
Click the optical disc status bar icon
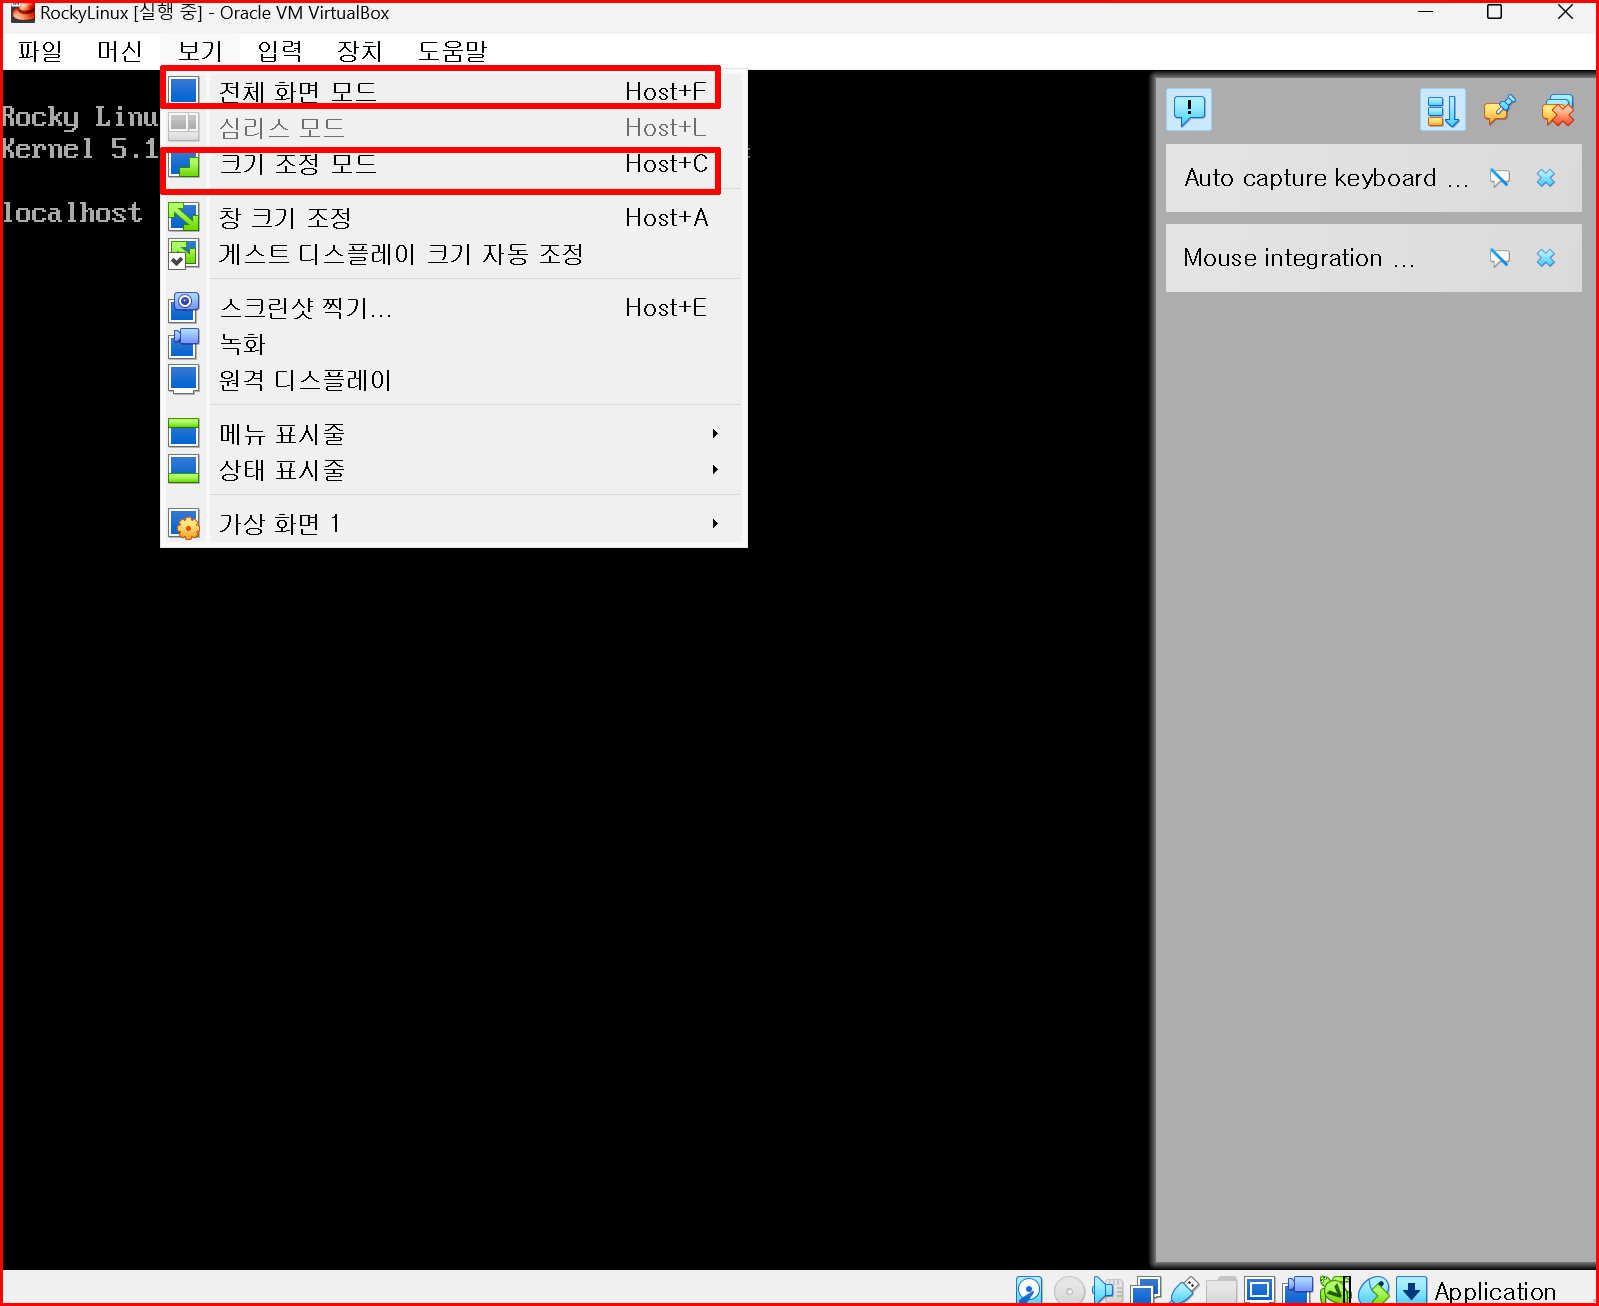[x=1069, y=1291]
